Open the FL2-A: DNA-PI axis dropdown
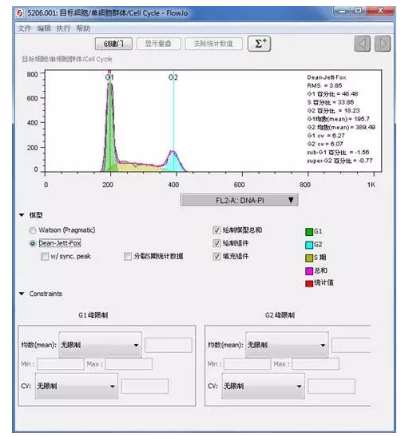This screenshot has width=402, height=436. point(239,200)
